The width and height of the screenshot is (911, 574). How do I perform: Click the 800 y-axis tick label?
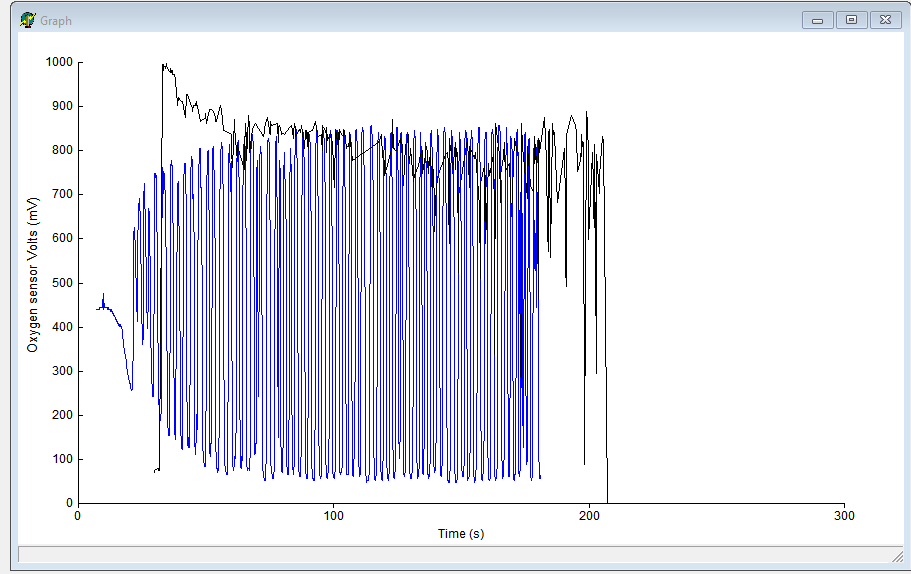click(x=63, y=150)
